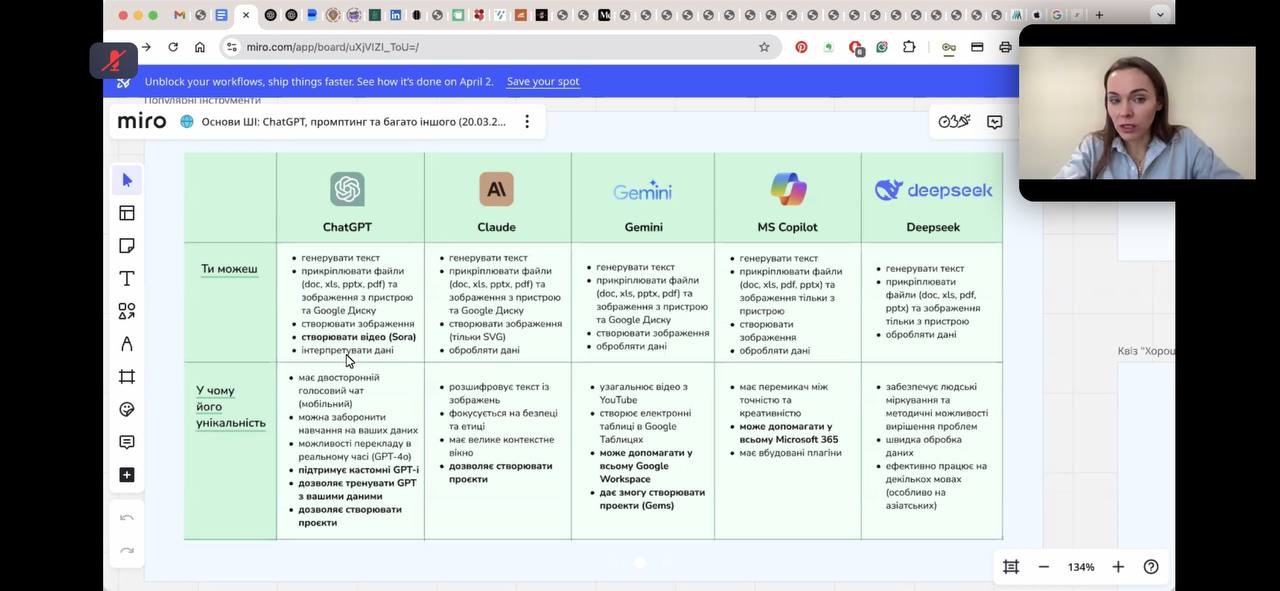
Task: Select the Pen drawing tool
Action: tap(127, 344)
